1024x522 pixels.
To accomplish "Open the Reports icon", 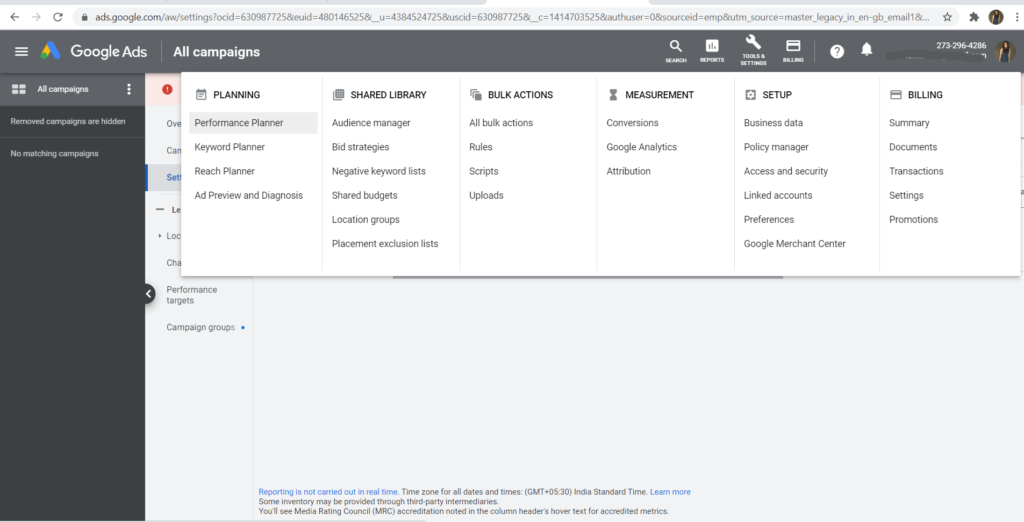I will pos(712,50).
